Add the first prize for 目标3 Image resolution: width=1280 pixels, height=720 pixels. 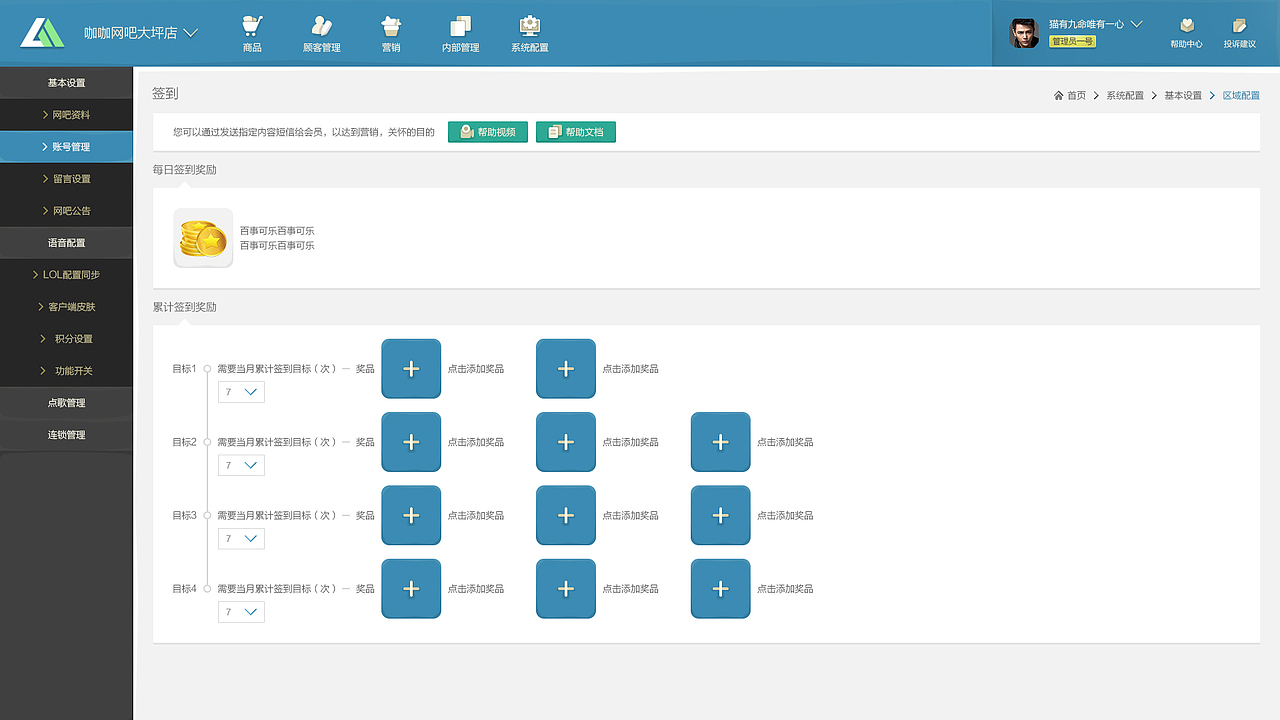411,516
